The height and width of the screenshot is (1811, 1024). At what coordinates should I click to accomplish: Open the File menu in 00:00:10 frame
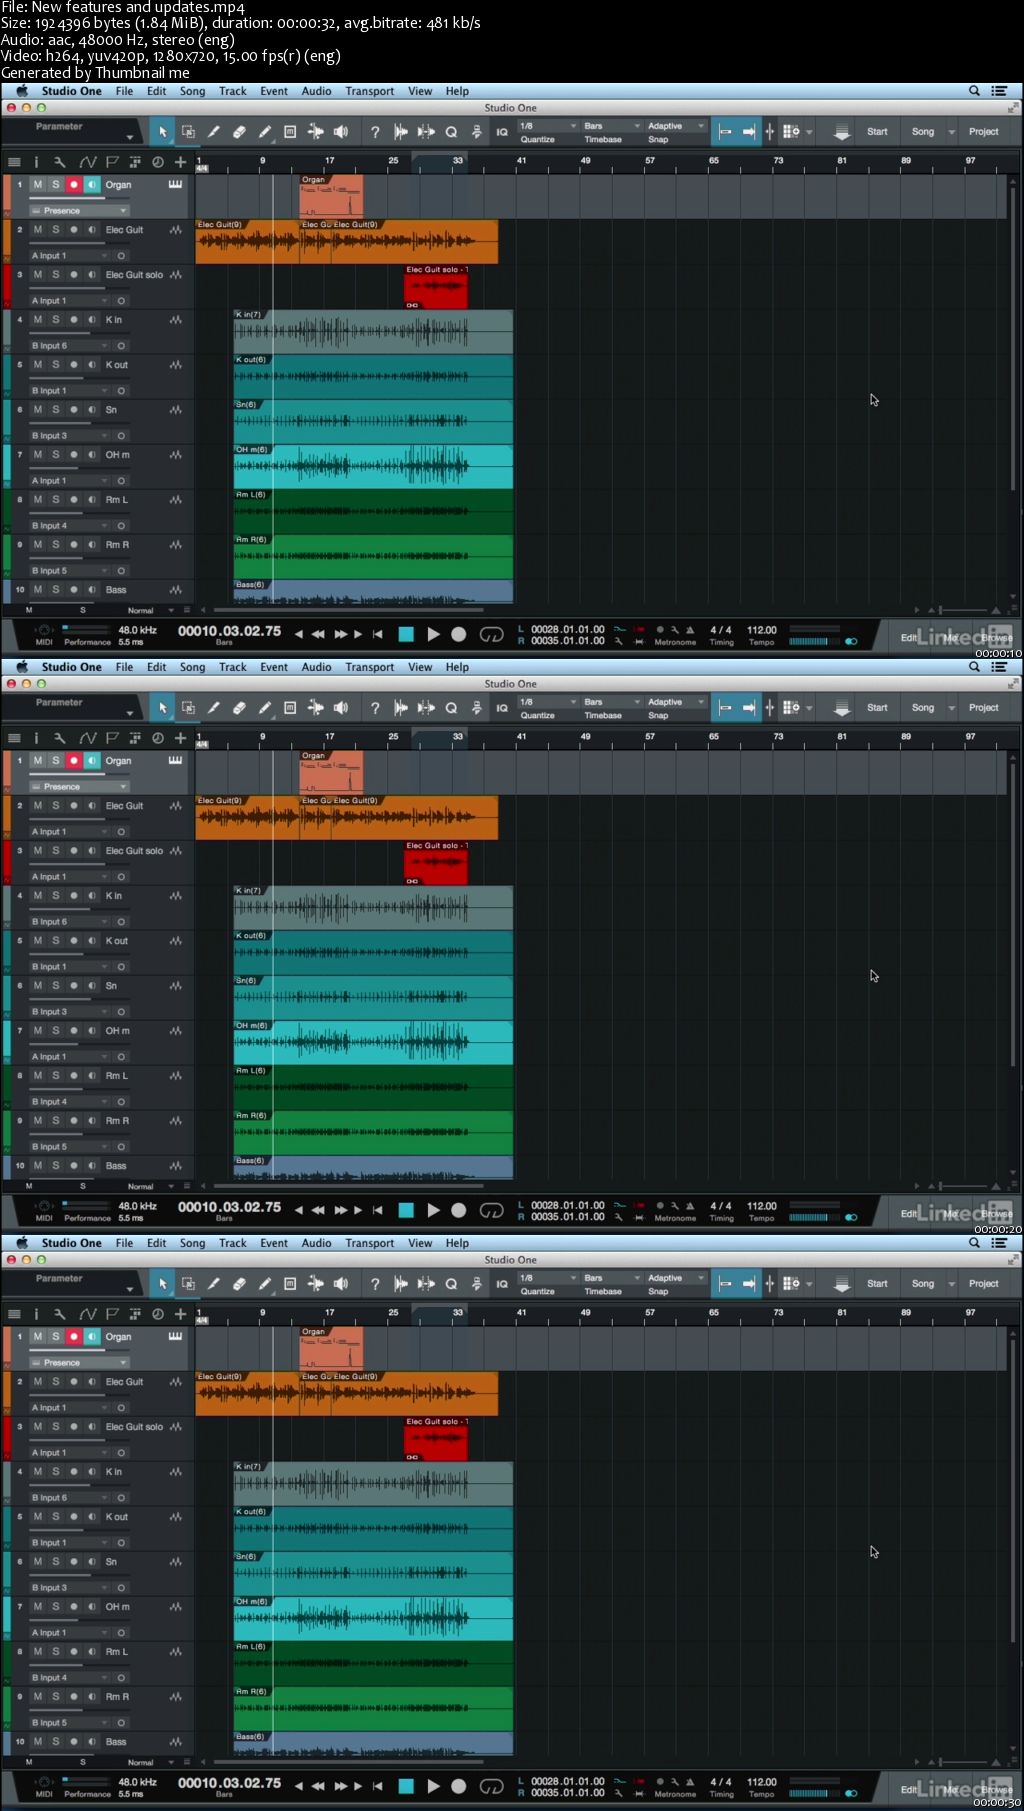click(x=124, y=91)
